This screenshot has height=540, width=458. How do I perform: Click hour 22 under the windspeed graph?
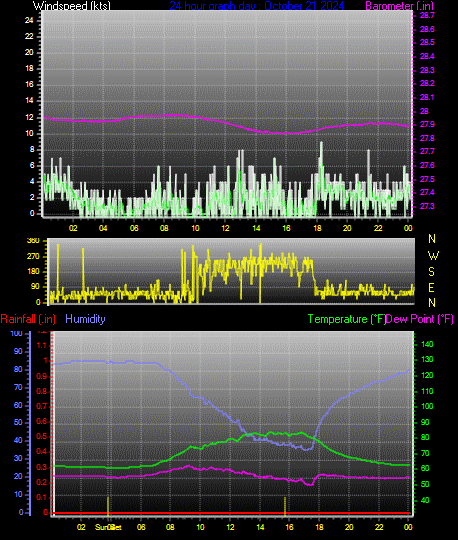378,228
